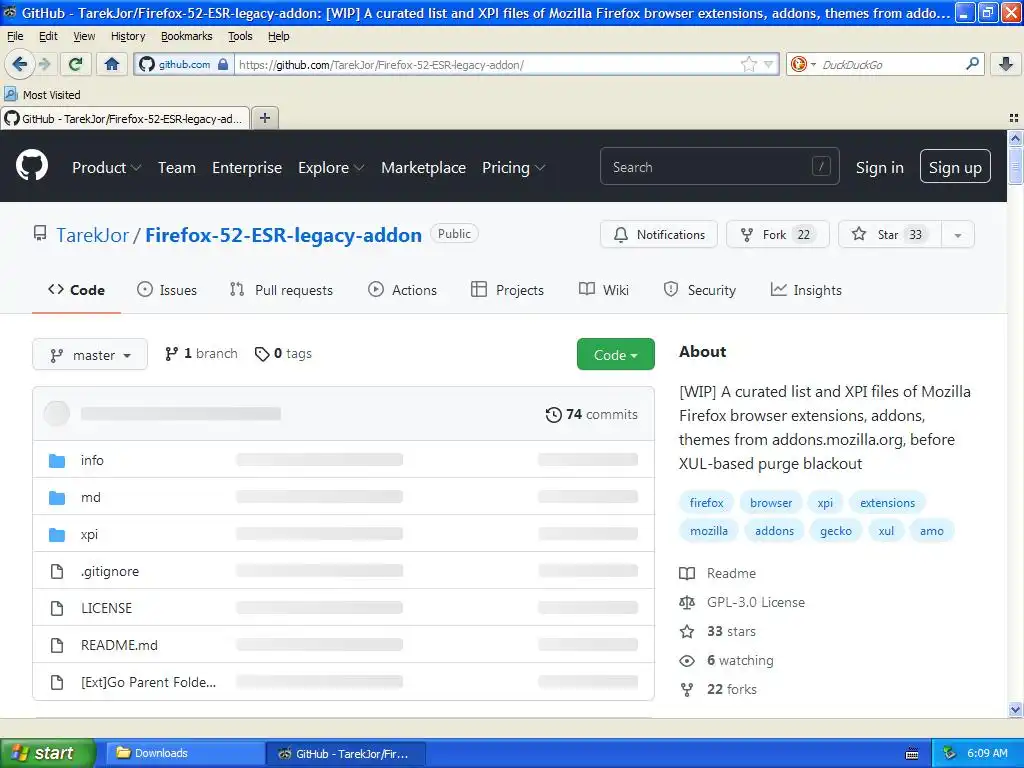
Task: Click the browser Back arrow button
Action: (20, 64)
